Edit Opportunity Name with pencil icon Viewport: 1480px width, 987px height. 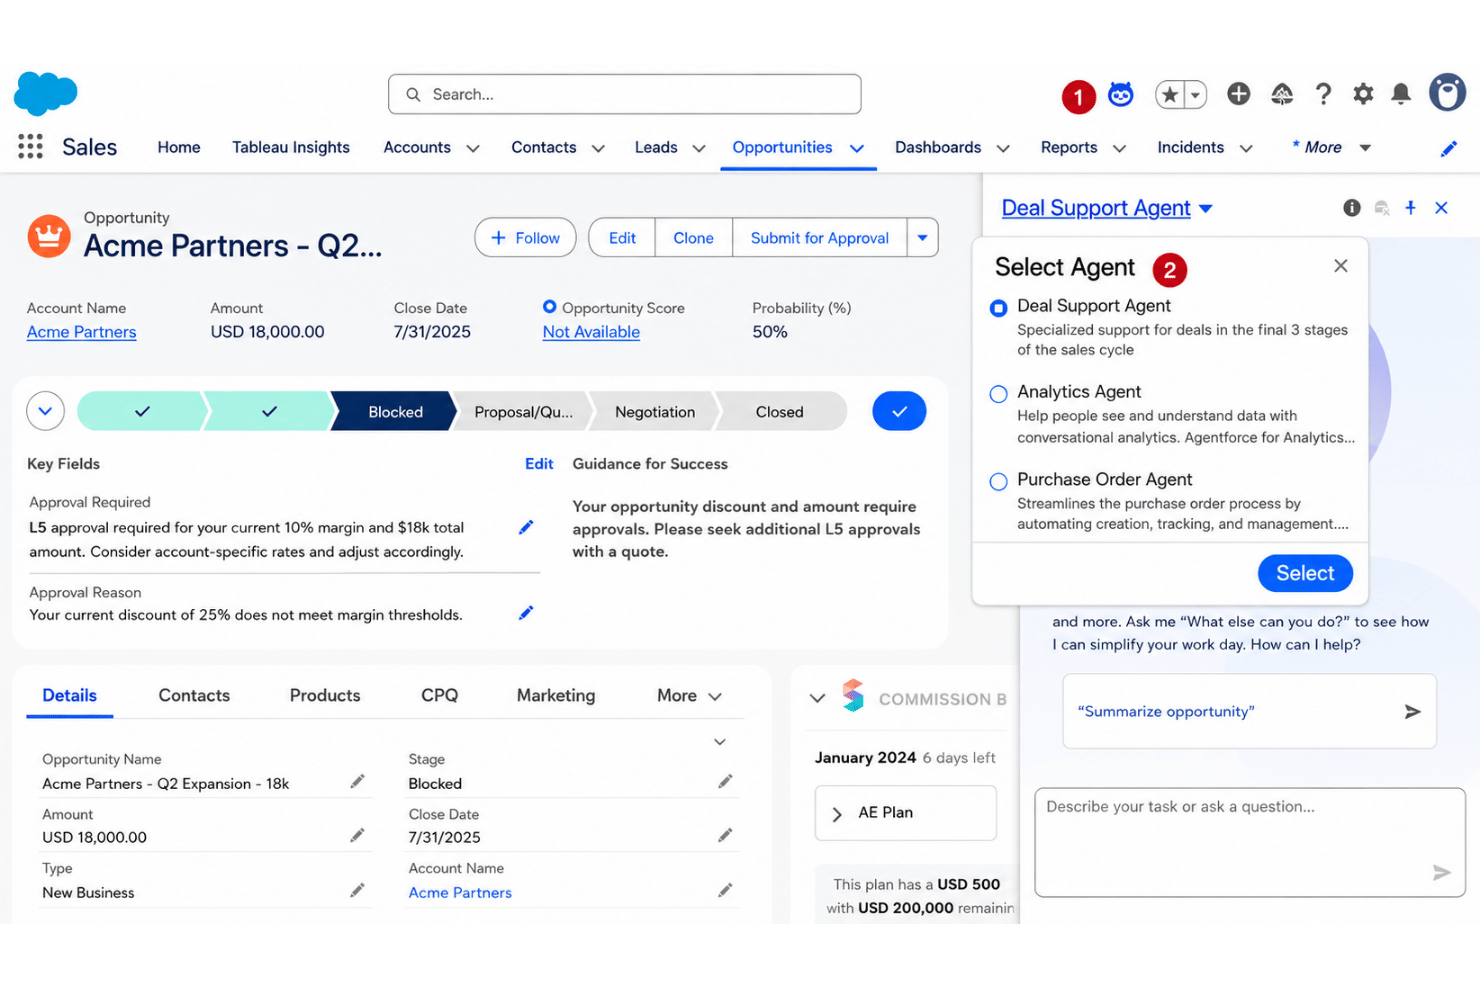click(x=357, y=781)
